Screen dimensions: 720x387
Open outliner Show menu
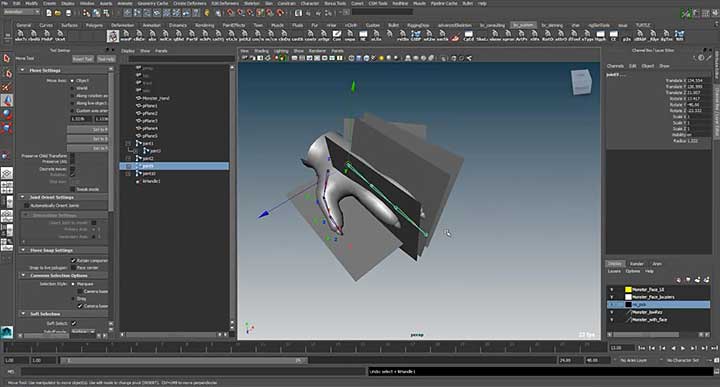pyautogui.click(x=145, y=51)
